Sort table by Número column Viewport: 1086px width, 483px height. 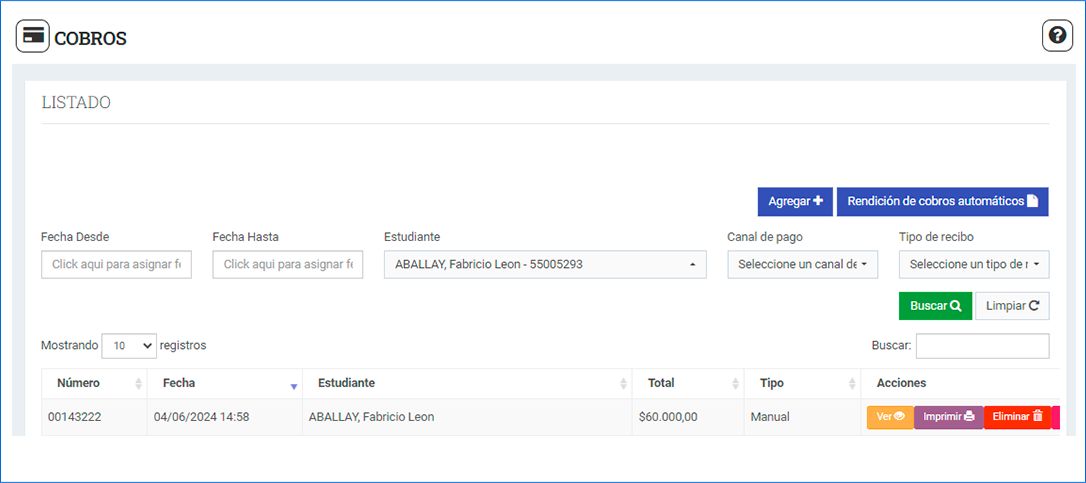93,383
